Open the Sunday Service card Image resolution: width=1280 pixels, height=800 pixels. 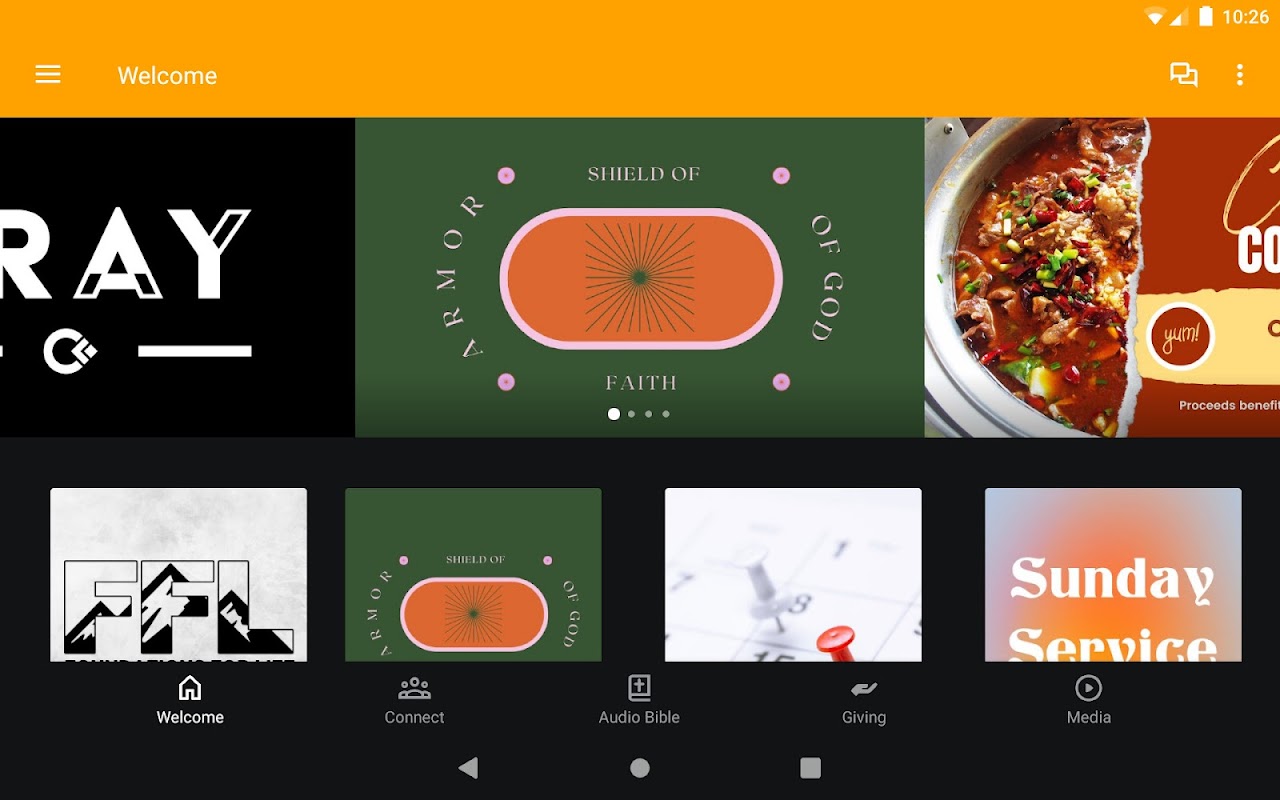1113,574
